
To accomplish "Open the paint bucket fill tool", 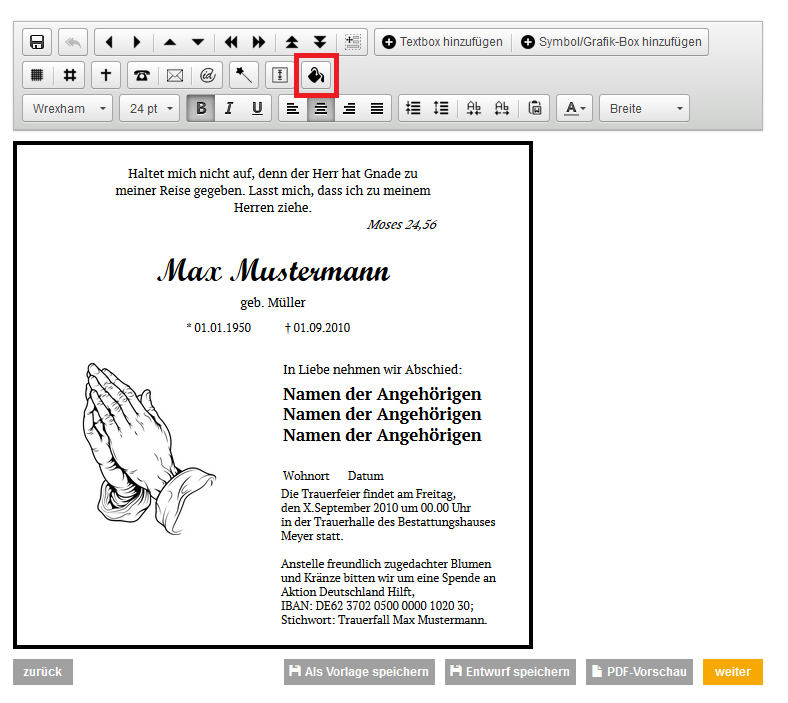I will [x=316, y=75].
